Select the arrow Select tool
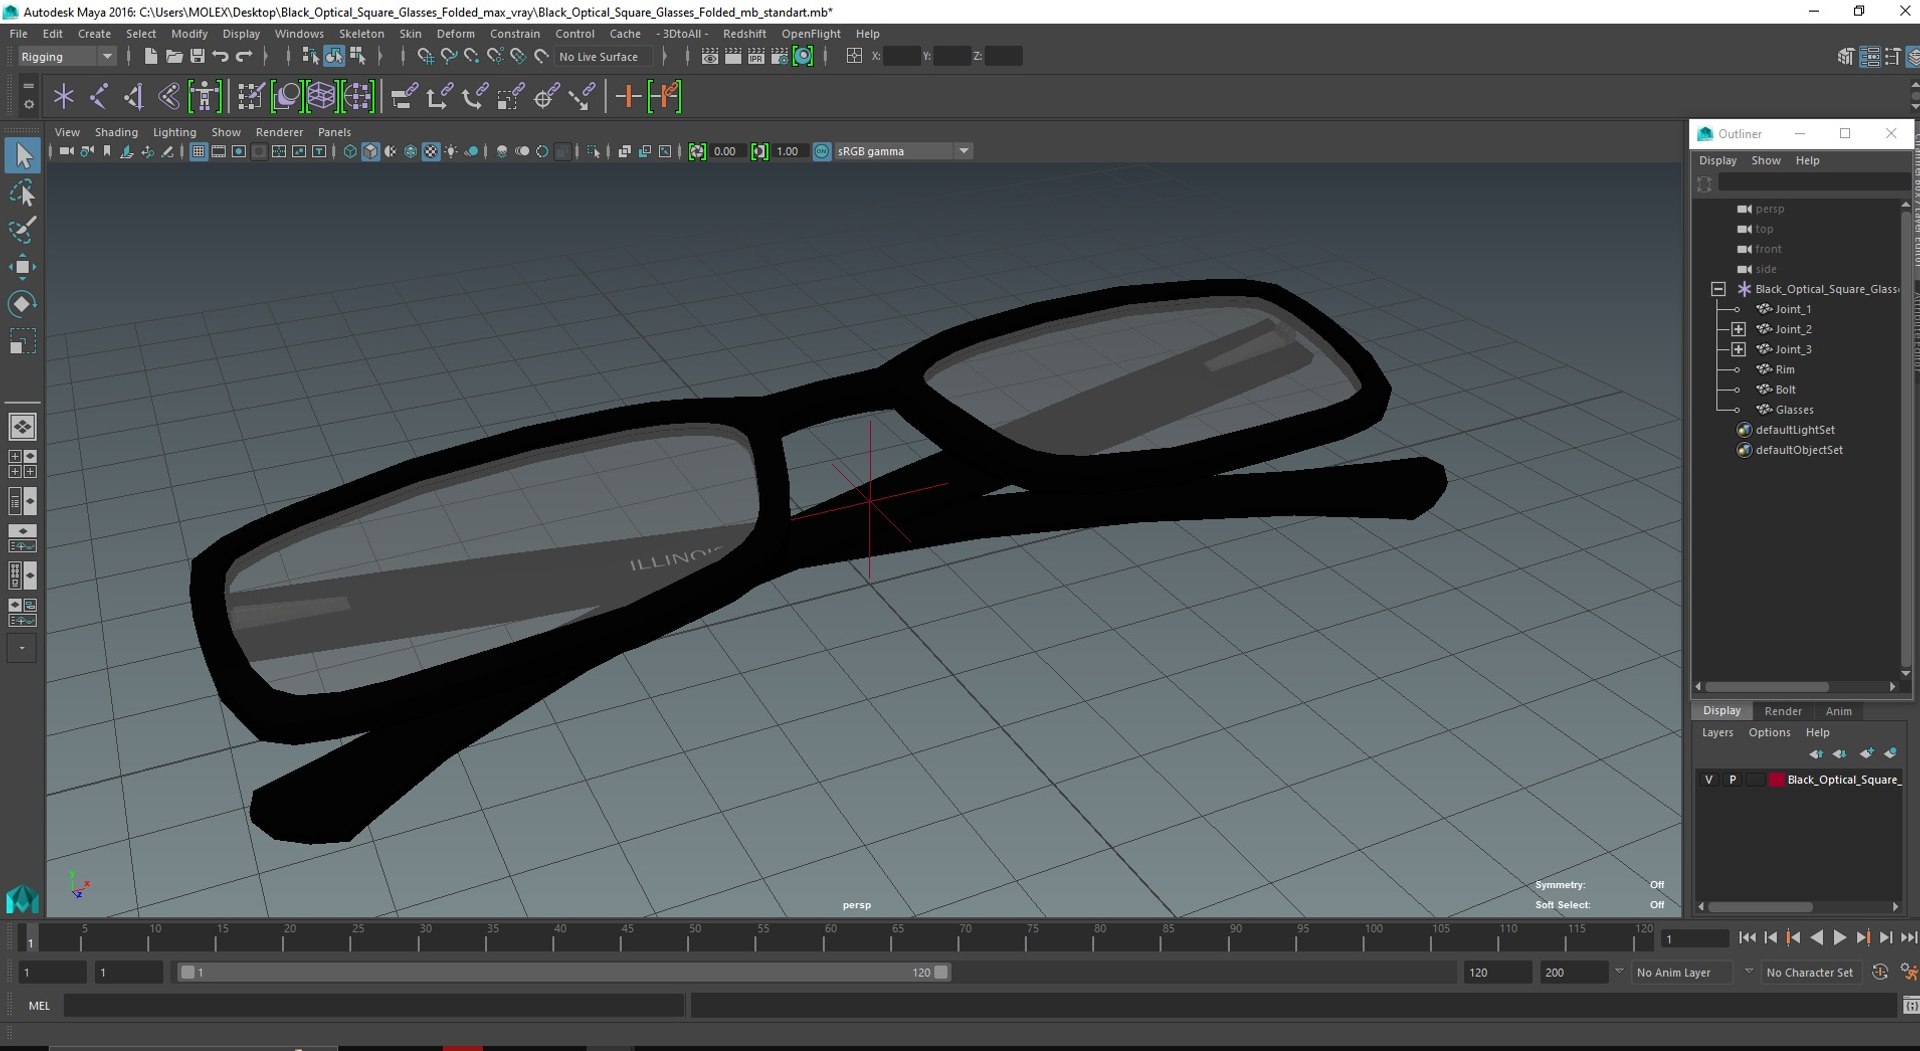 pos(22,156)
